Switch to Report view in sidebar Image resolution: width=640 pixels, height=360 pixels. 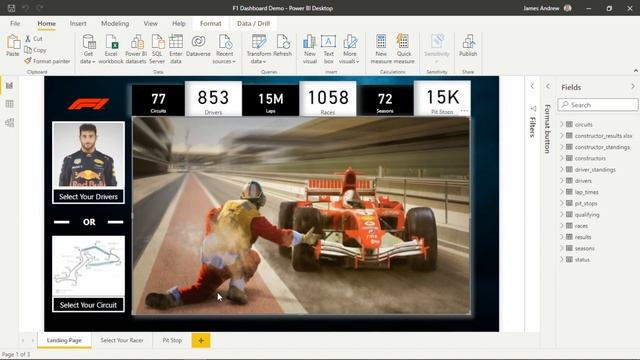[x=9, y=85]
